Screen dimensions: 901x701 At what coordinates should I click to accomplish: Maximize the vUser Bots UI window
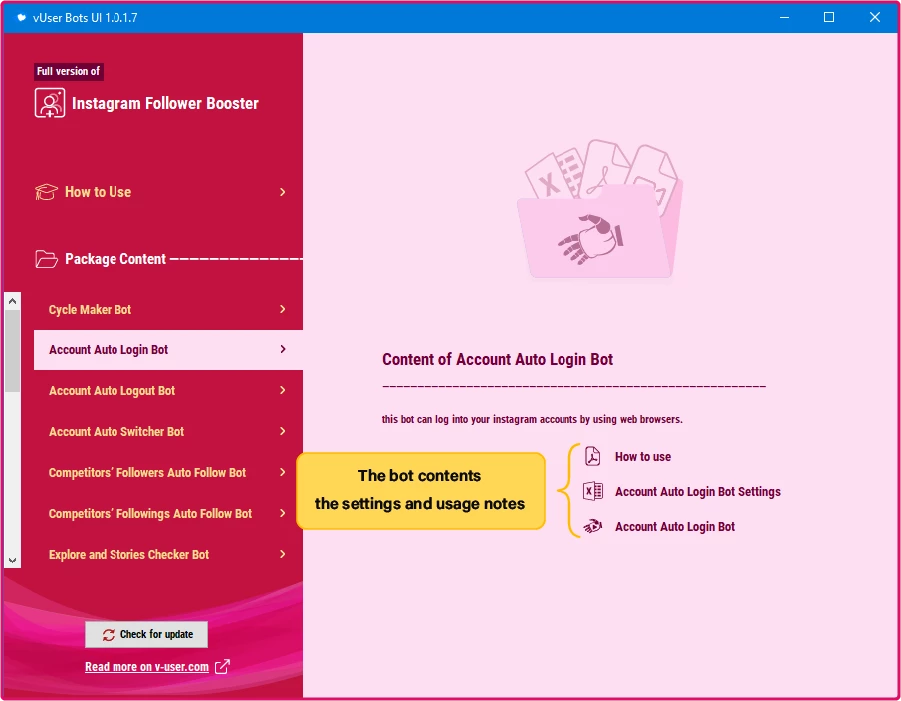[829, 17]
